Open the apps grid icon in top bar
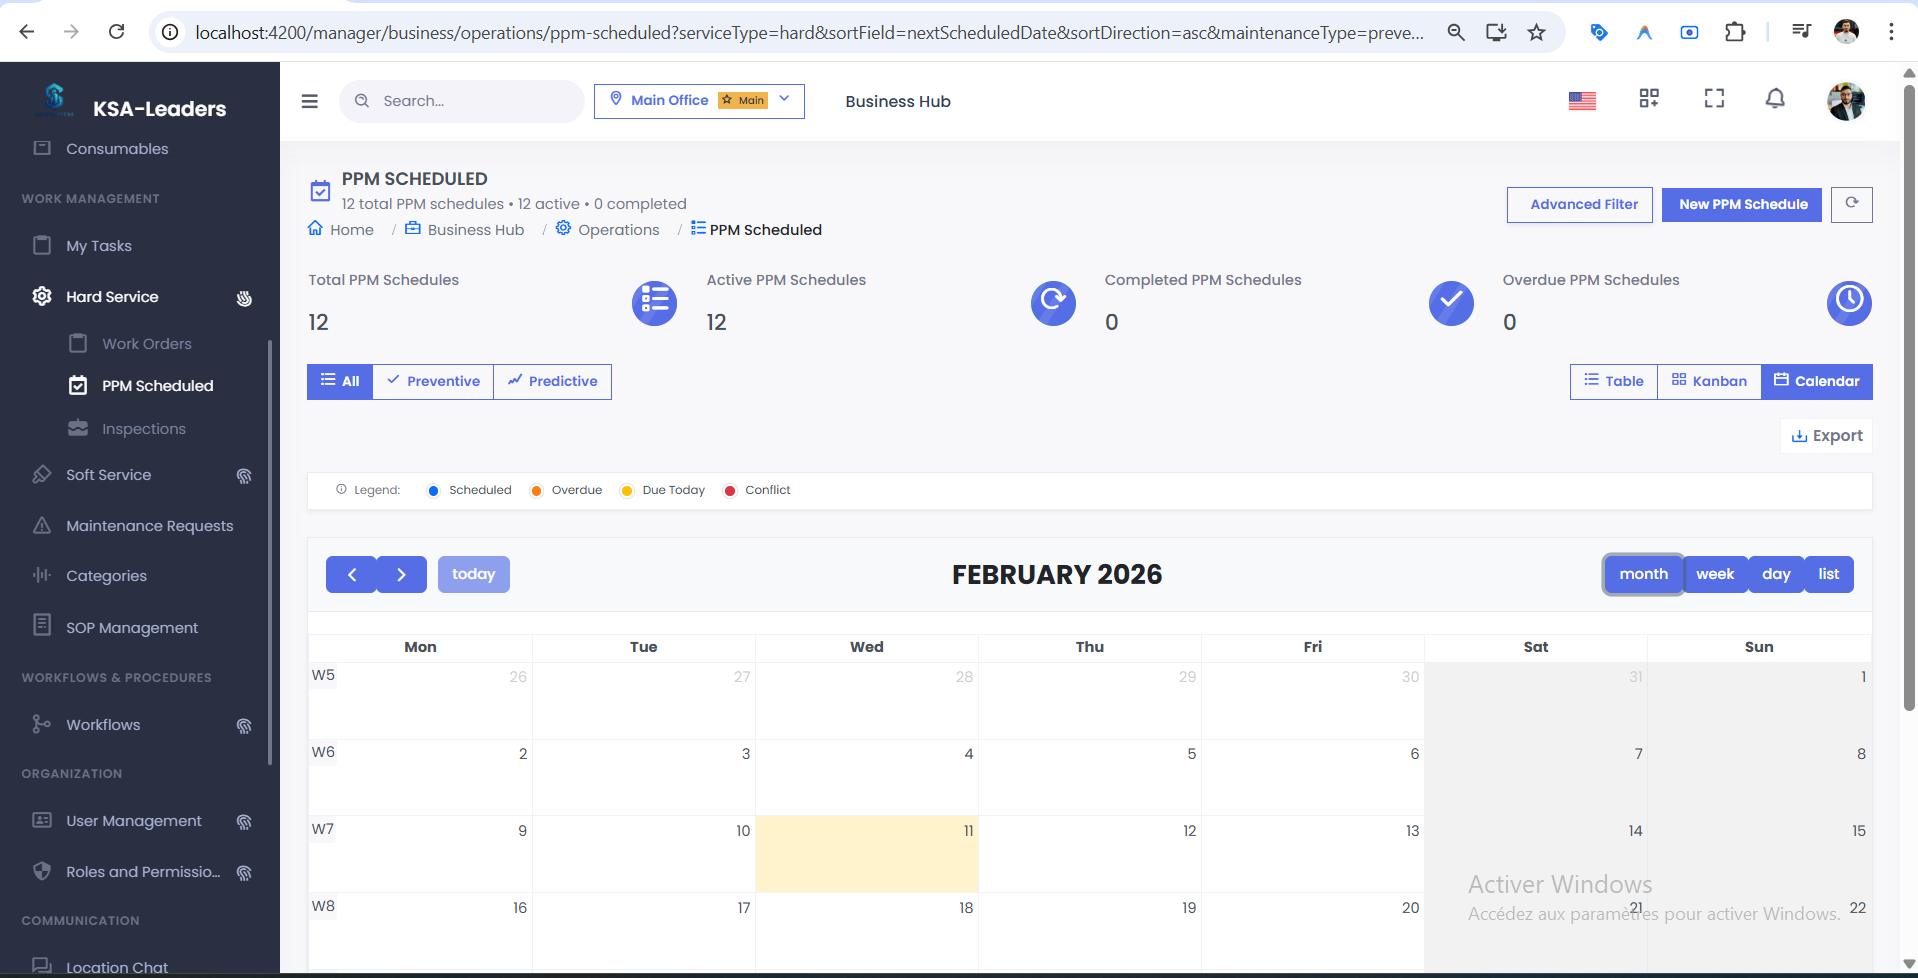Screen dimensions: 1918x978 tap(1649, 99)
